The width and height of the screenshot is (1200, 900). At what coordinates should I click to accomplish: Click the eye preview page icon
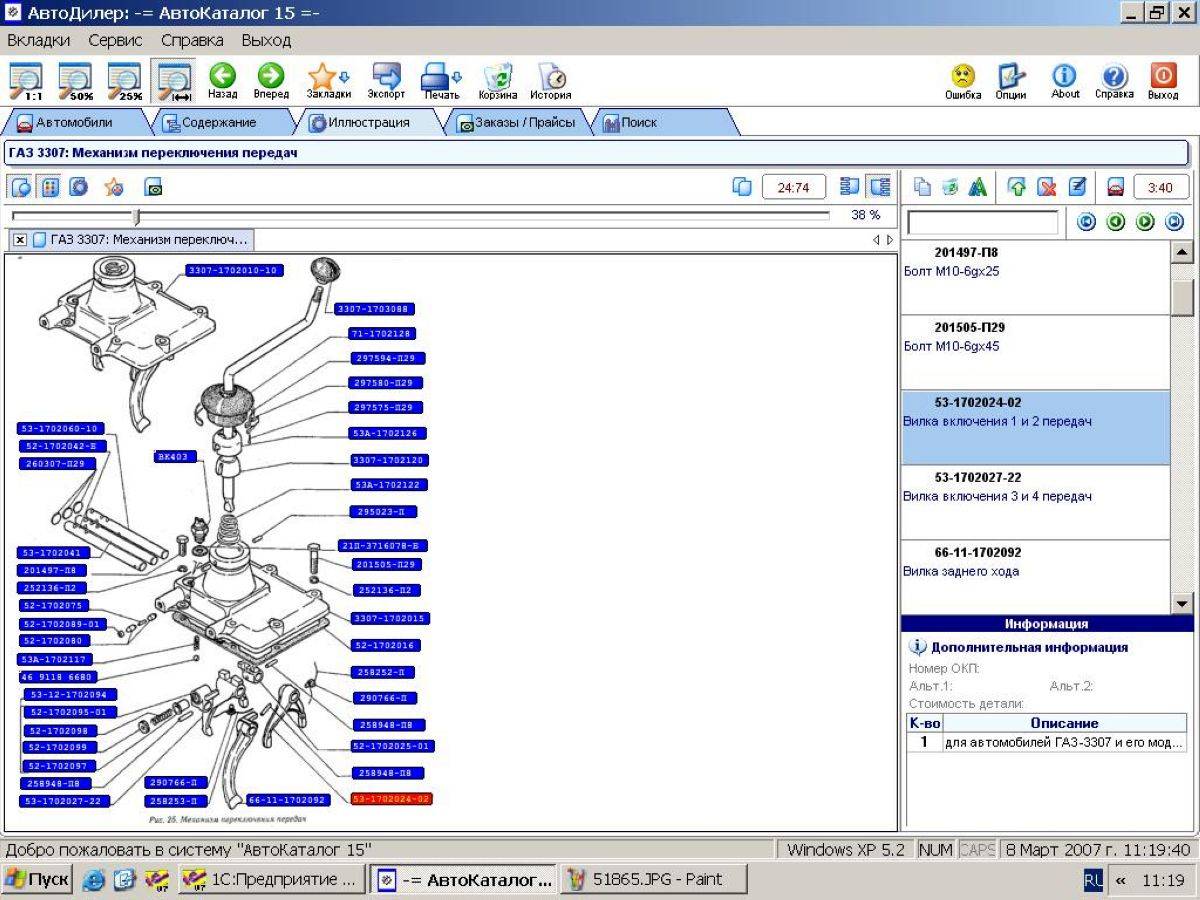click(x=153, y=187)
